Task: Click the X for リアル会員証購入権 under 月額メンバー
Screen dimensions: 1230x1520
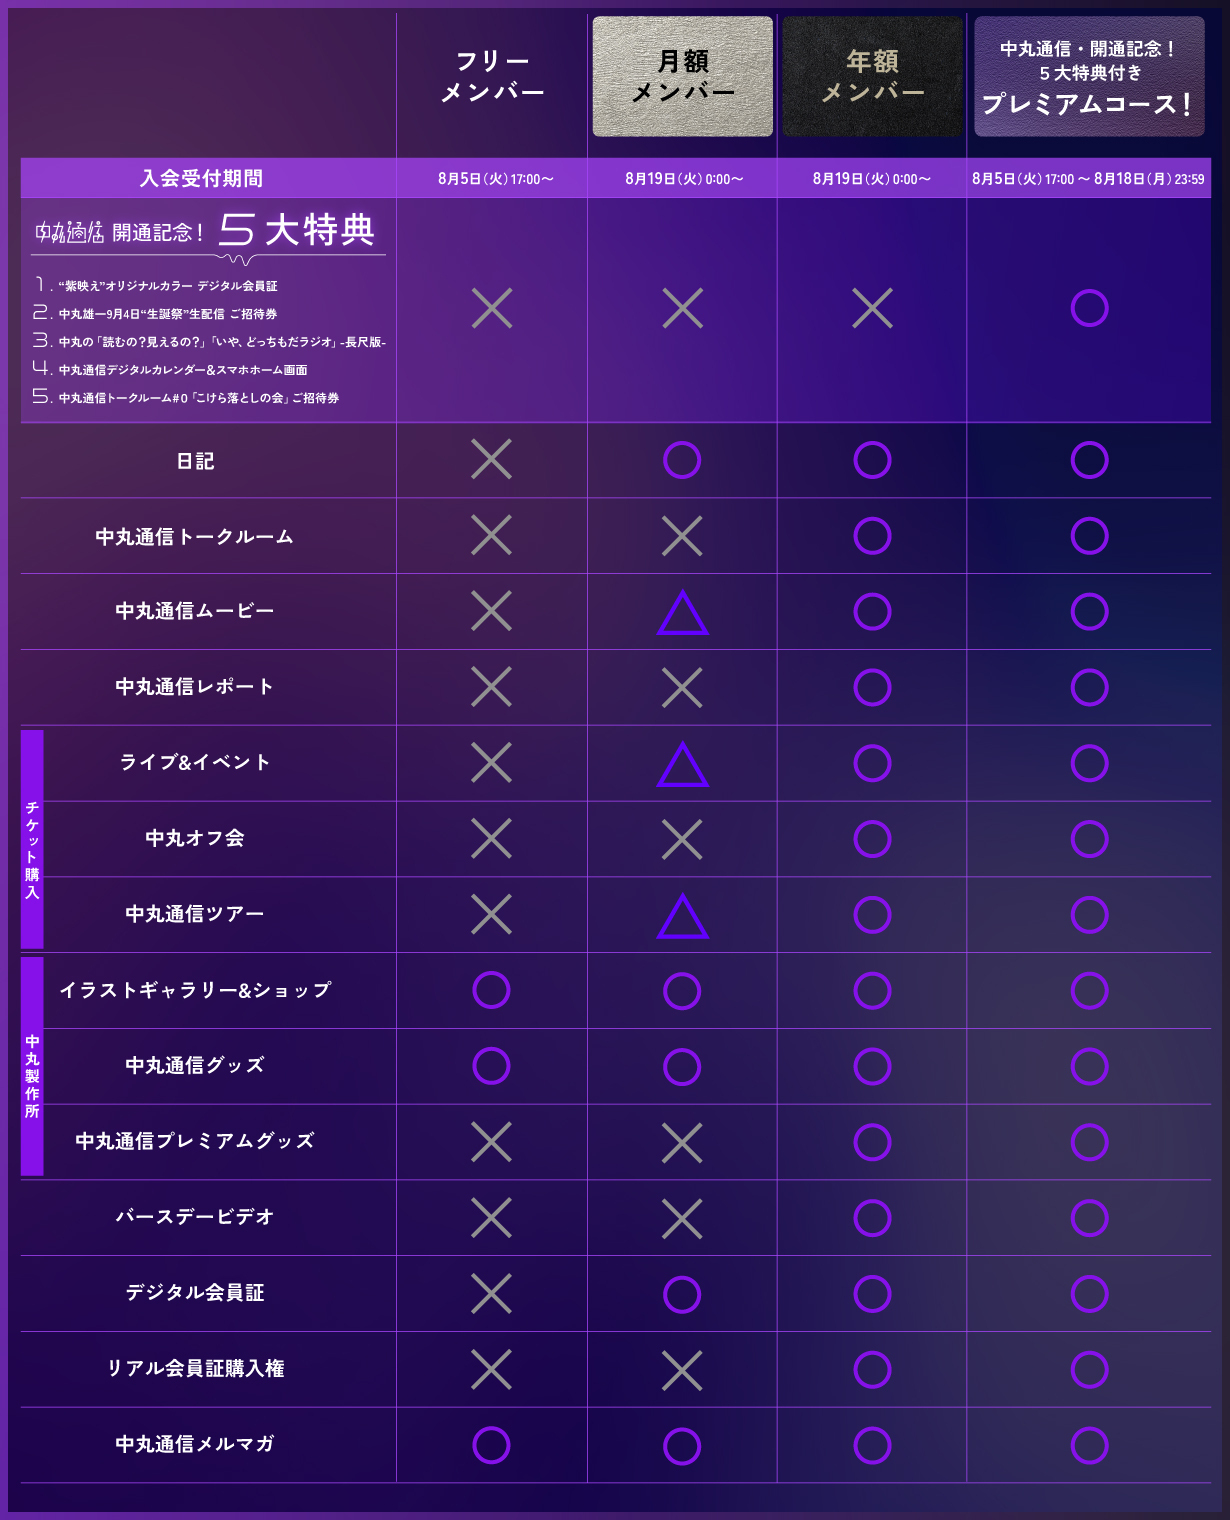Action: pyautogui.click(x=682, y=1370)
